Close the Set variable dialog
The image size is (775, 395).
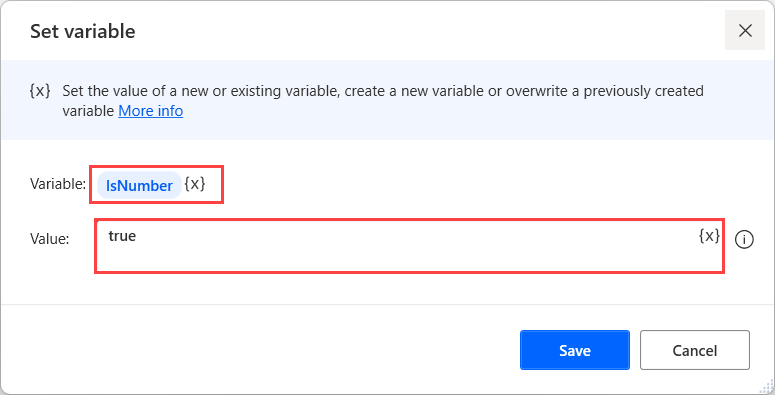point(745,31)
